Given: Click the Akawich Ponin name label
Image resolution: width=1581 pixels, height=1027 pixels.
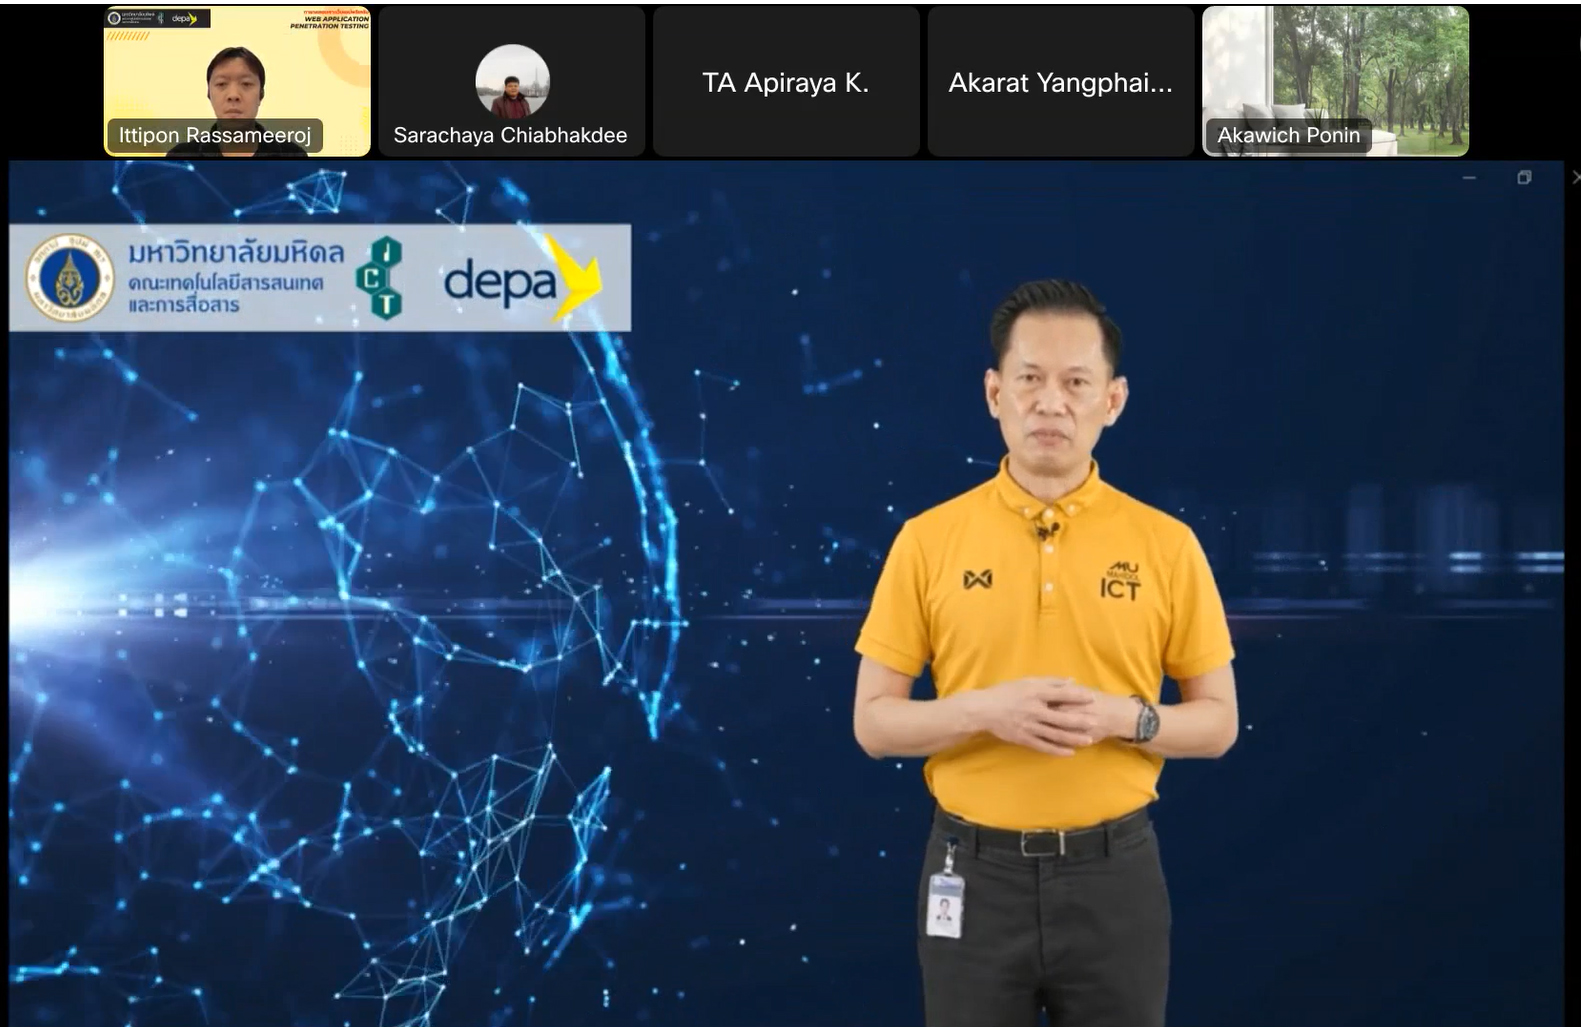Looking at the screenshot, I should pyautogui.click(x=1288, y=135).
